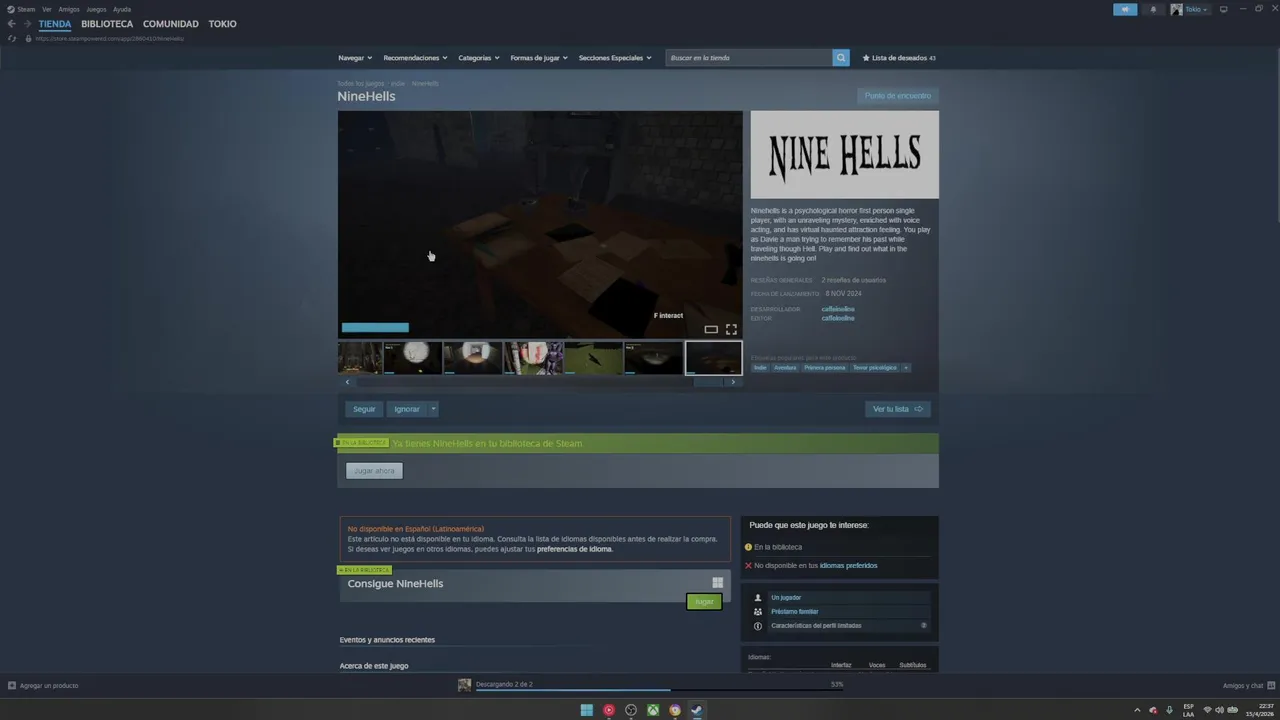Open volume control in system tray
This screenshot has height=720, width=1280.
point(1220,710)
